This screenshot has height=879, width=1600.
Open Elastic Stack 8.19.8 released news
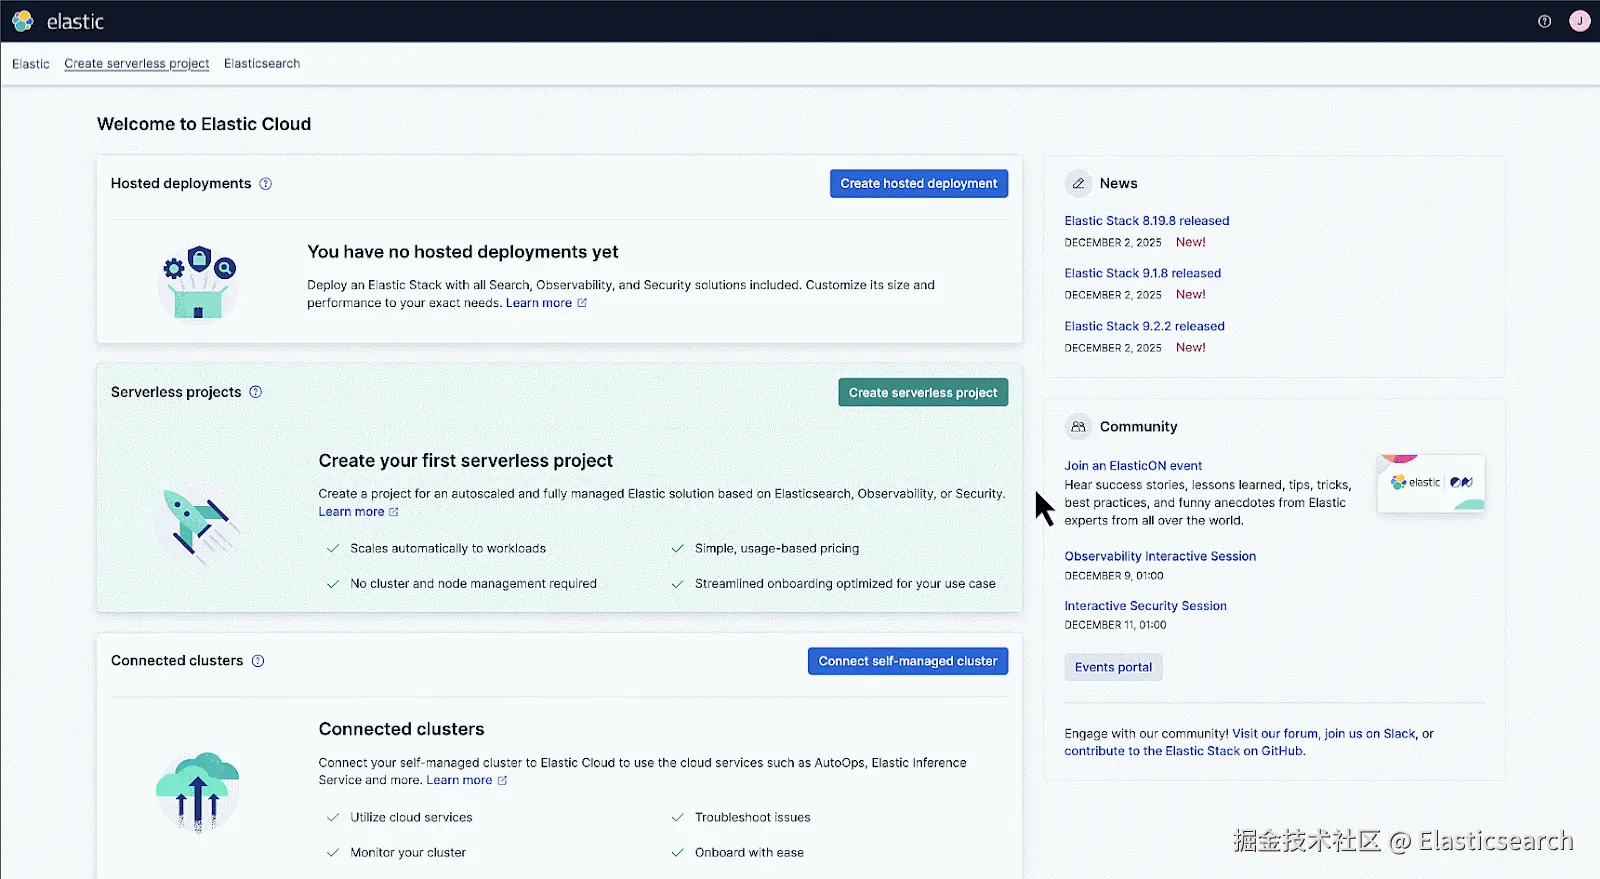(x=1146, y=221)
